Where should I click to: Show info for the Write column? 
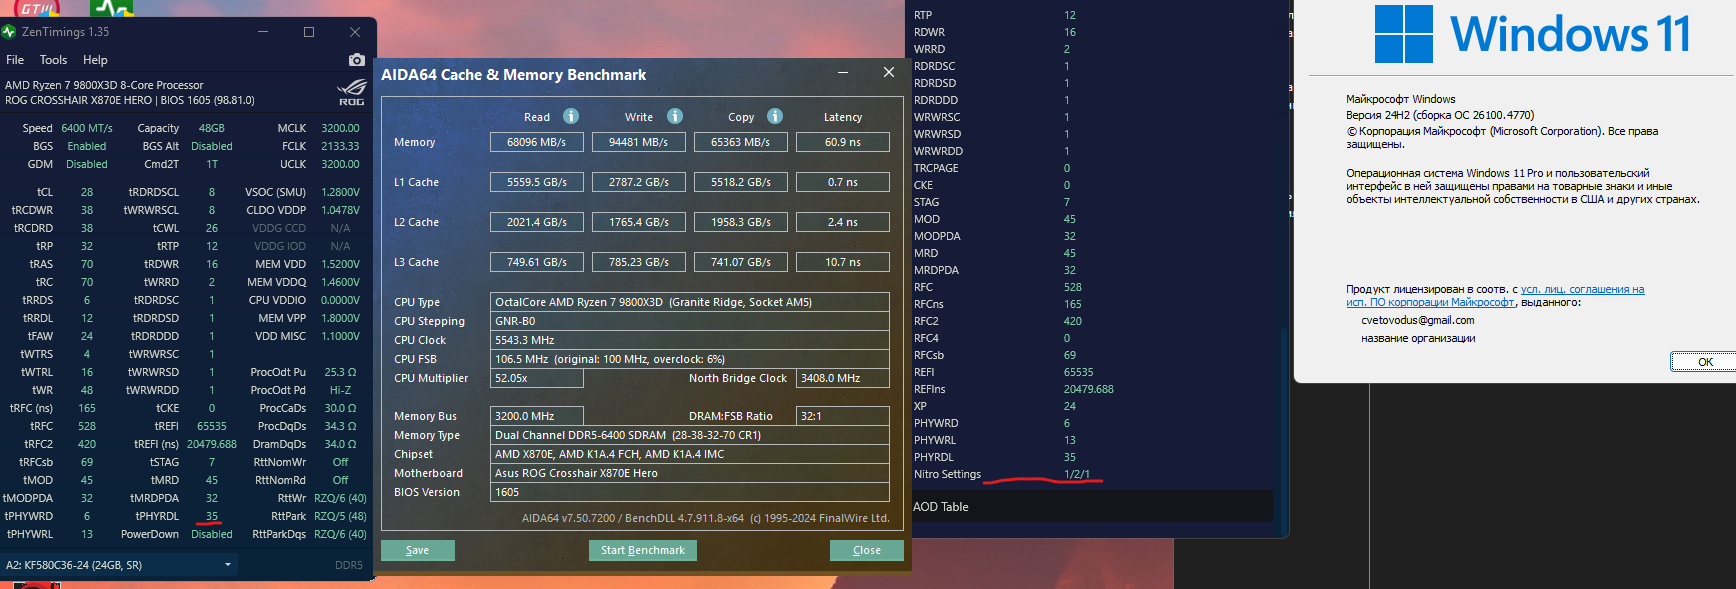(x=675, y=116)
